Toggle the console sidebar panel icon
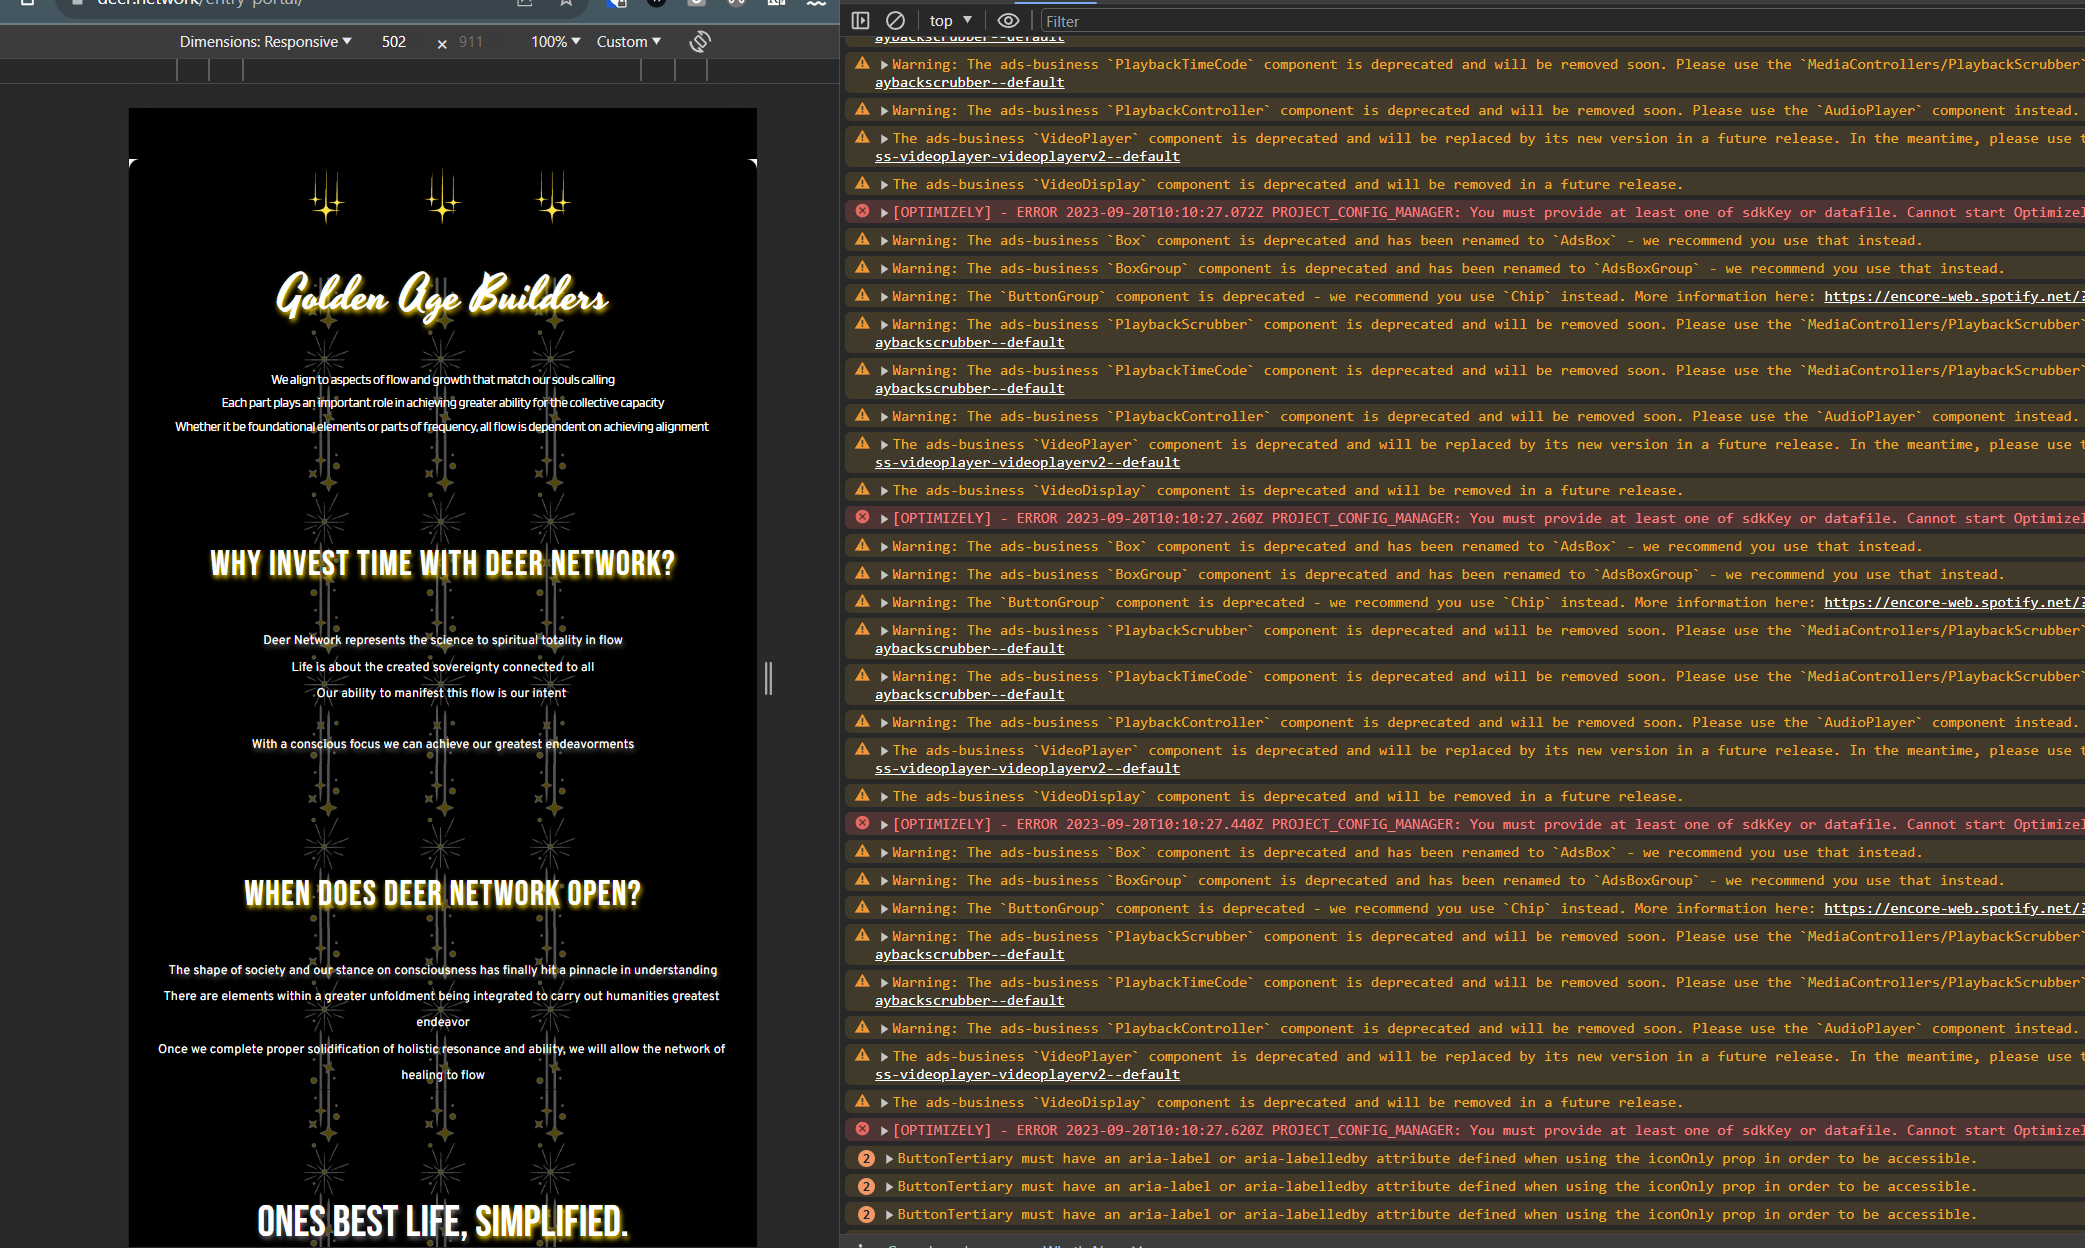Image resolution: width=2085 pixels, height=1248 pixels. [860, 20]
